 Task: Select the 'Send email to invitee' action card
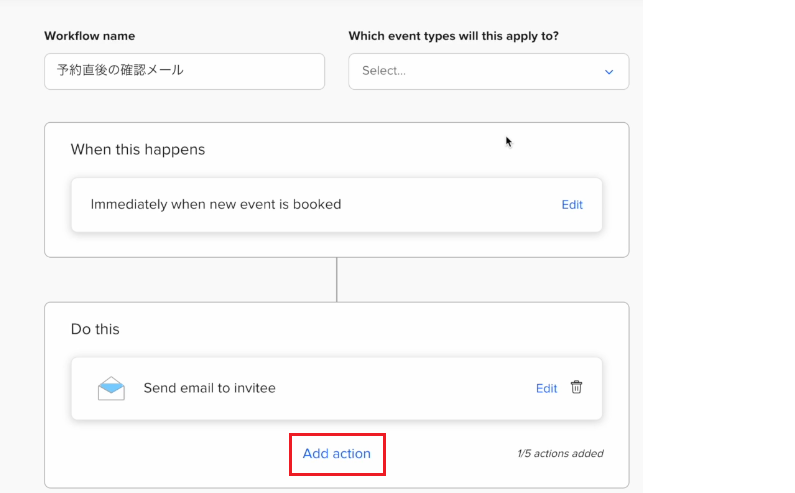[x=337, y=389]
